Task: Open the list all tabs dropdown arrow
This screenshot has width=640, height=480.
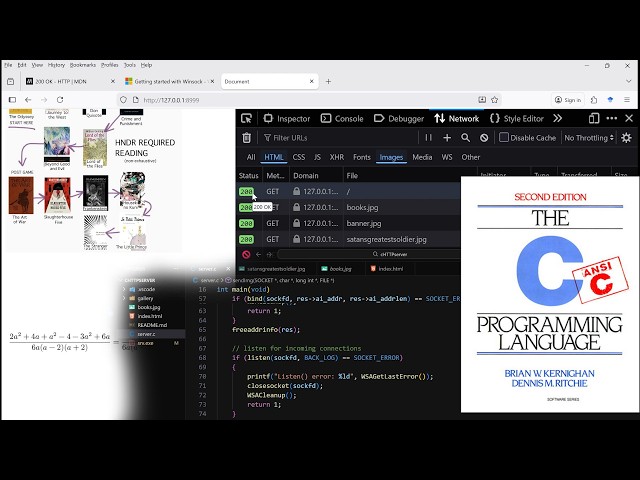Action: [629, 82]
